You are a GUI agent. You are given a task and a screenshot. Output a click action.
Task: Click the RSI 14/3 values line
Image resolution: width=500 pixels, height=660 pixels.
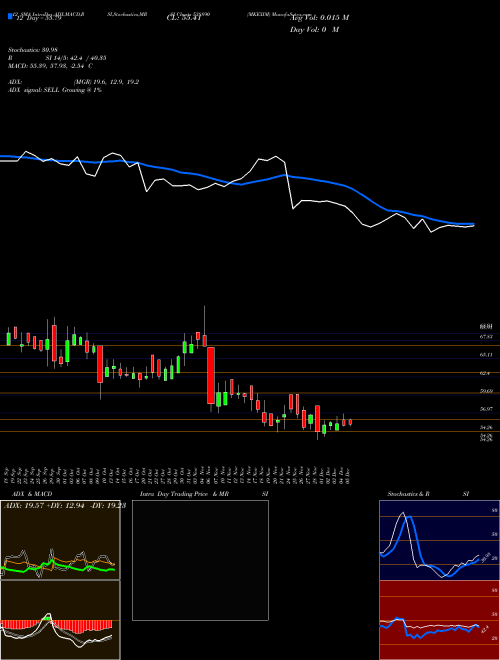coord(57,58)
